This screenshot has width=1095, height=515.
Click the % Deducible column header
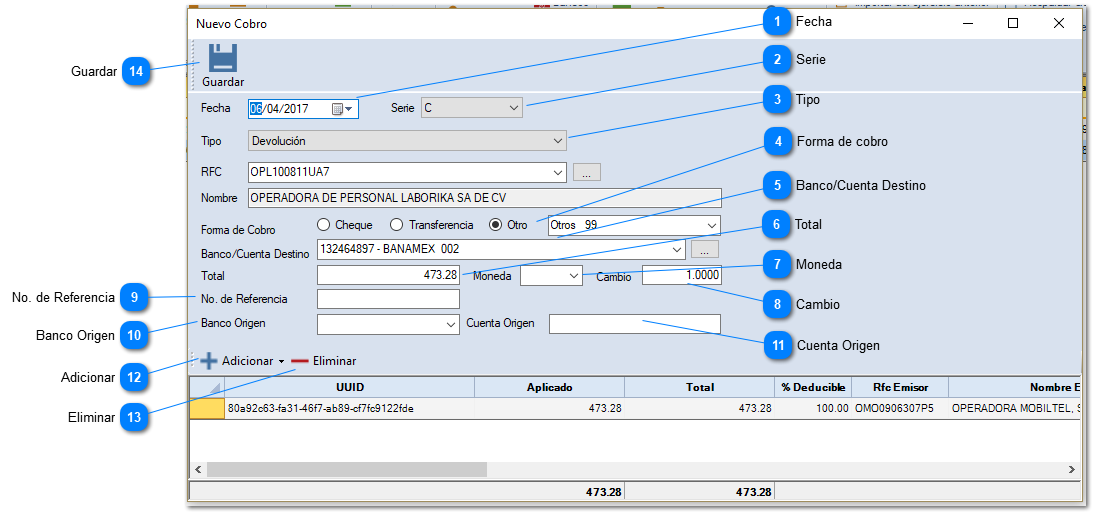click(812, 387)
